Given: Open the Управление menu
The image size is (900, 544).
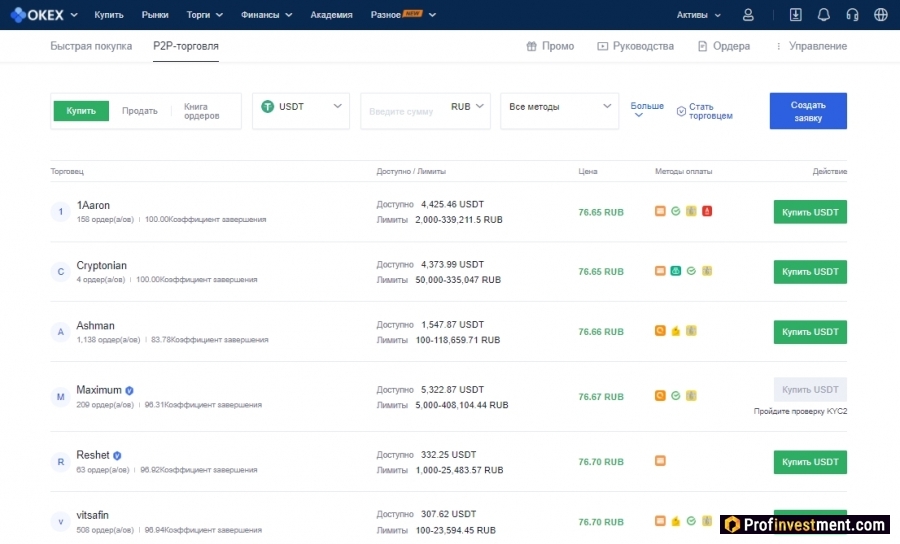Looking at the screenshot, I should pyautogui.click(x=811, y=46).
